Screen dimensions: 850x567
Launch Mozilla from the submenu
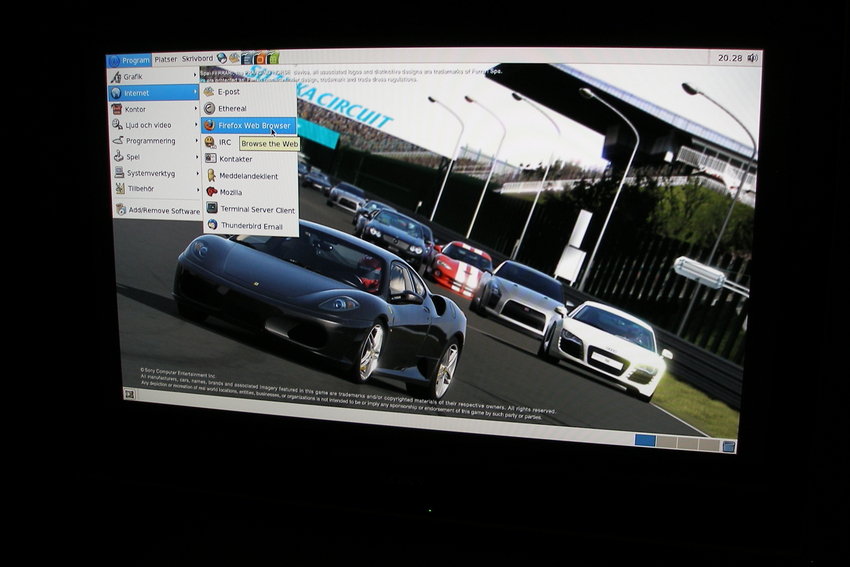[250, 192]
